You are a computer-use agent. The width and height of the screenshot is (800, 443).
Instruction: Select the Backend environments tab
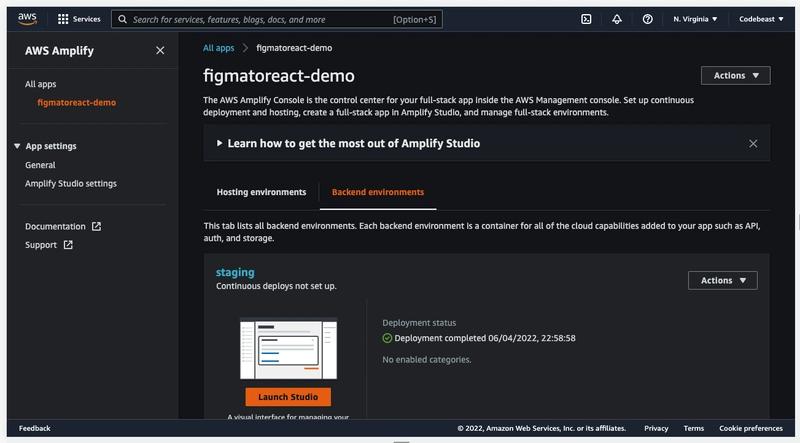(x=378, y=192)
